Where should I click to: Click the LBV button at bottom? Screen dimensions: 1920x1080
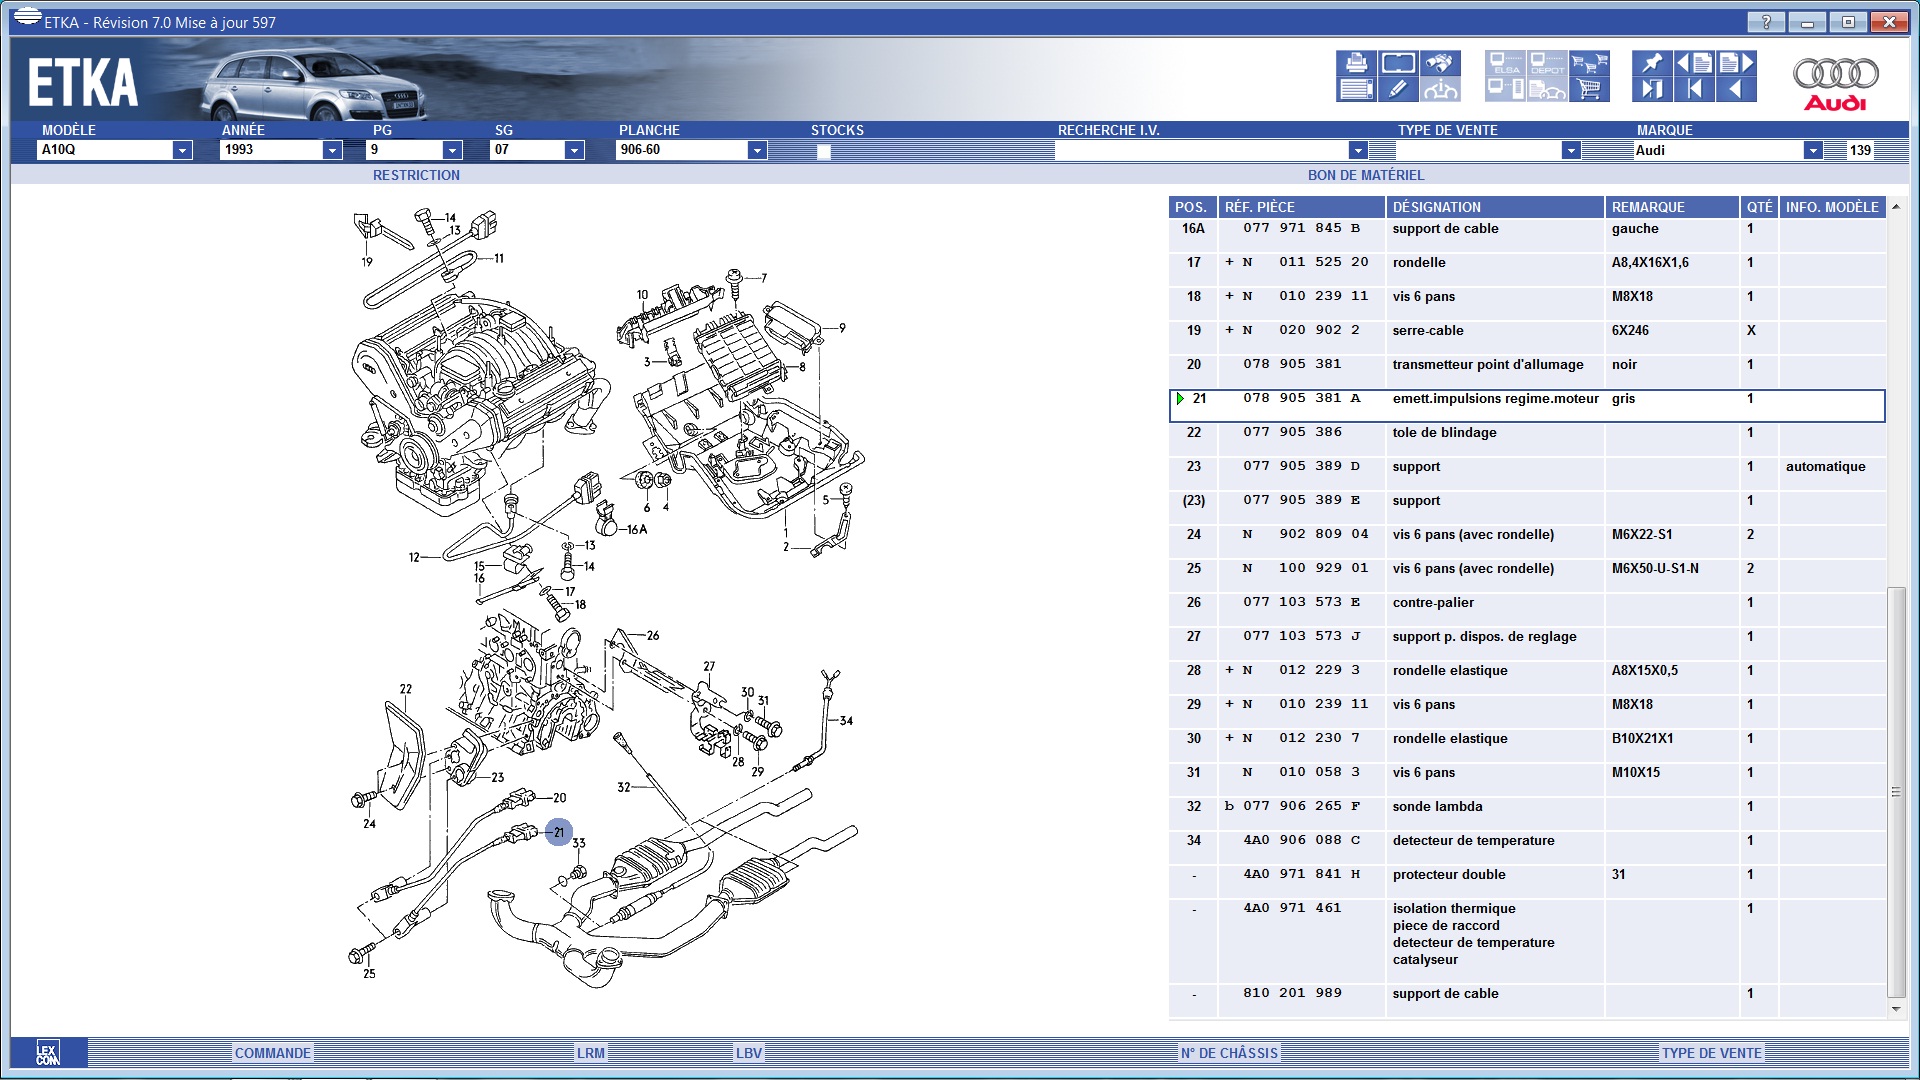pyautogui.click(x=749, y=1053)
